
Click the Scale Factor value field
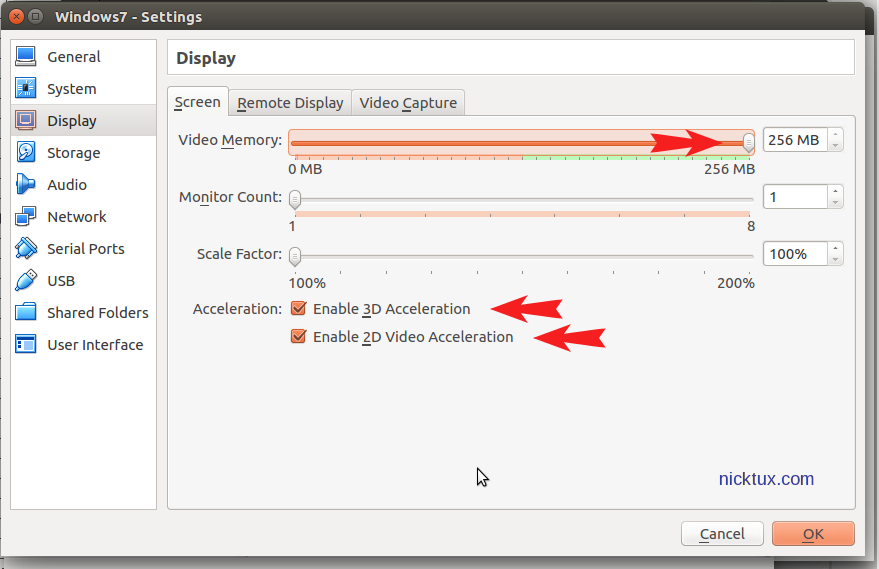794,254
